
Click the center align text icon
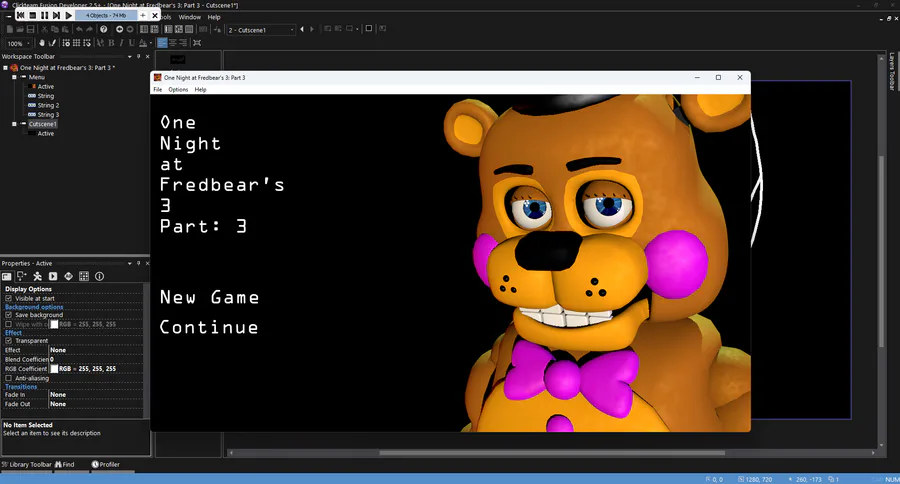point(172,43)
